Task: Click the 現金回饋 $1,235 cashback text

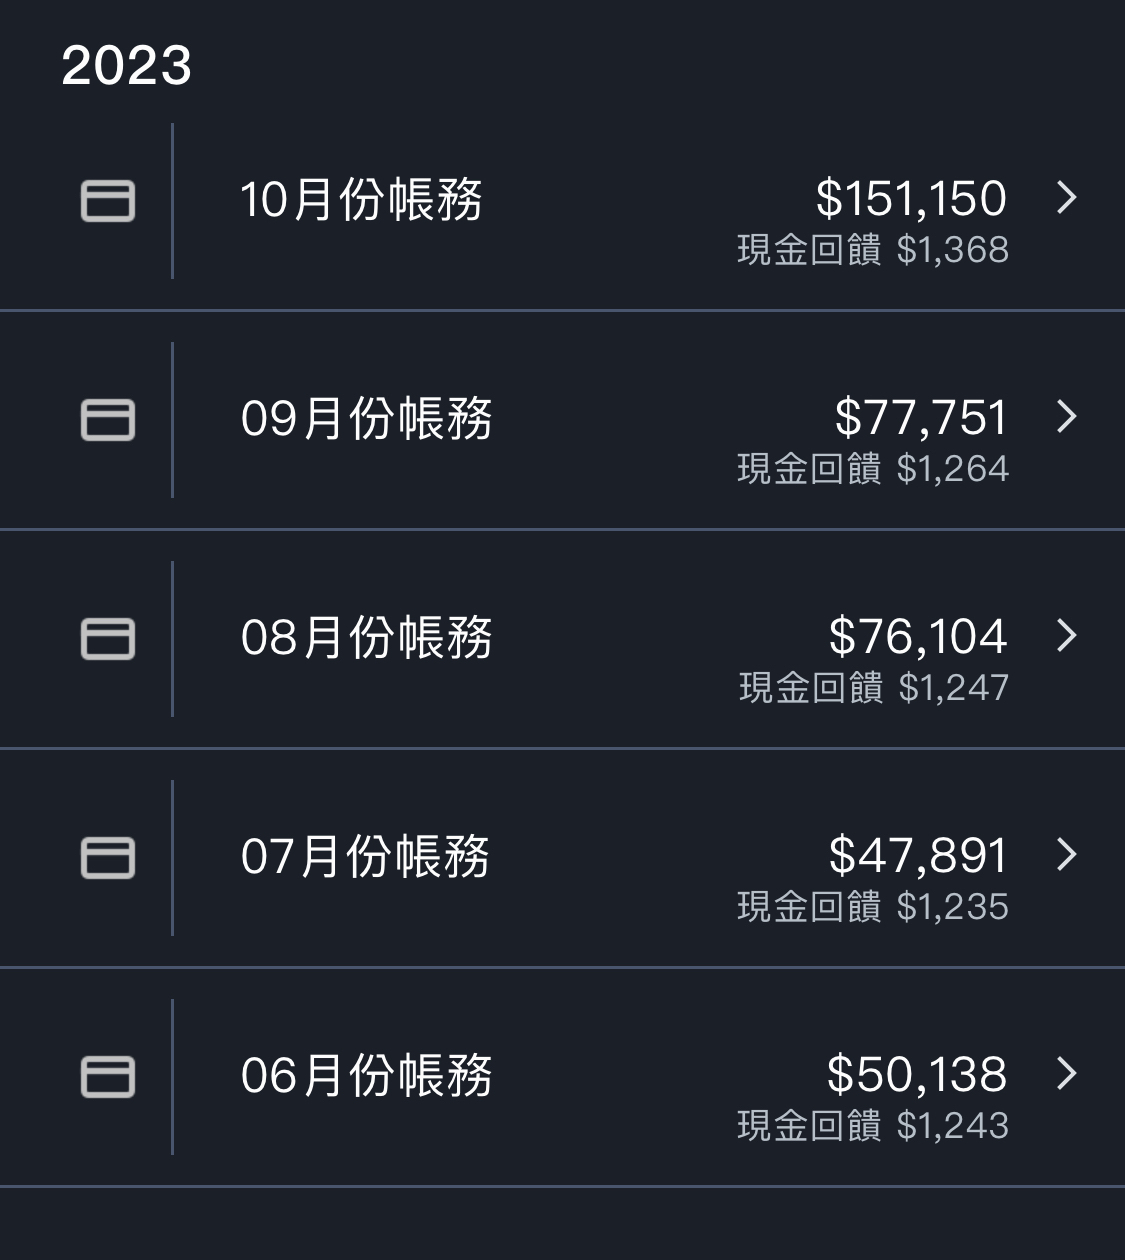Action: pos(873,907)
